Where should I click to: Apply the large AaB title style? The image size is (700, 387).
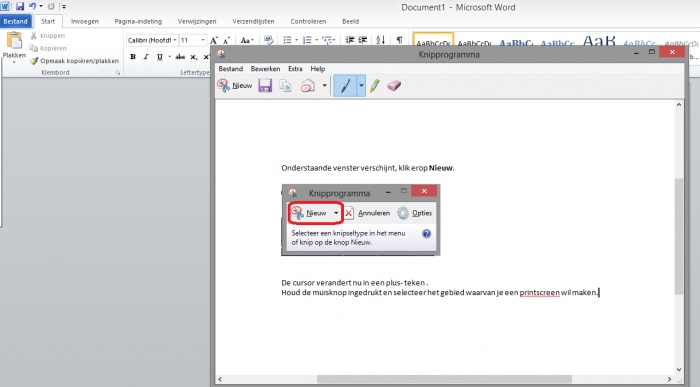(599, 41)
